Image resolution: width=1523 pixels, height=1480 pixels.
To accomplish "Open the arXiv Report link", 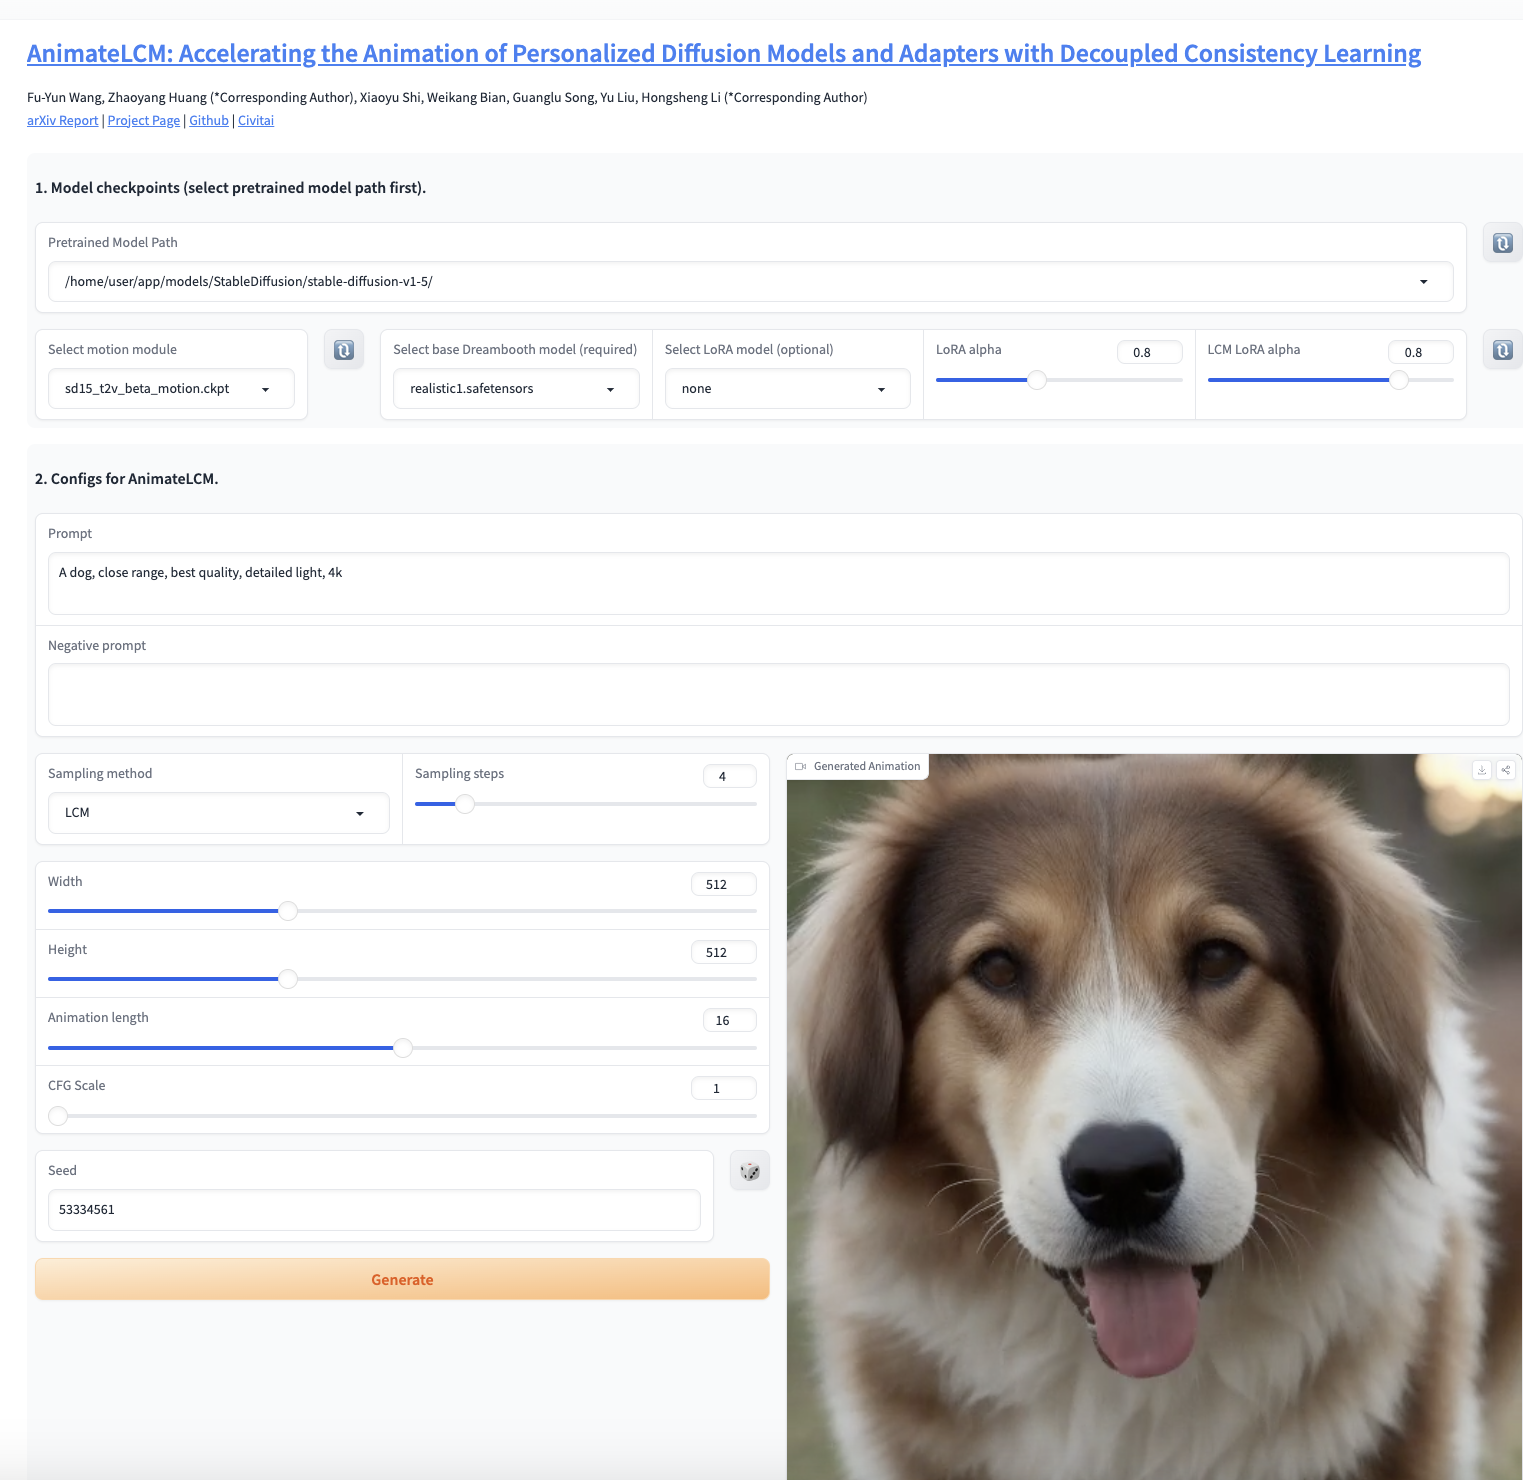I will point(62,120).
